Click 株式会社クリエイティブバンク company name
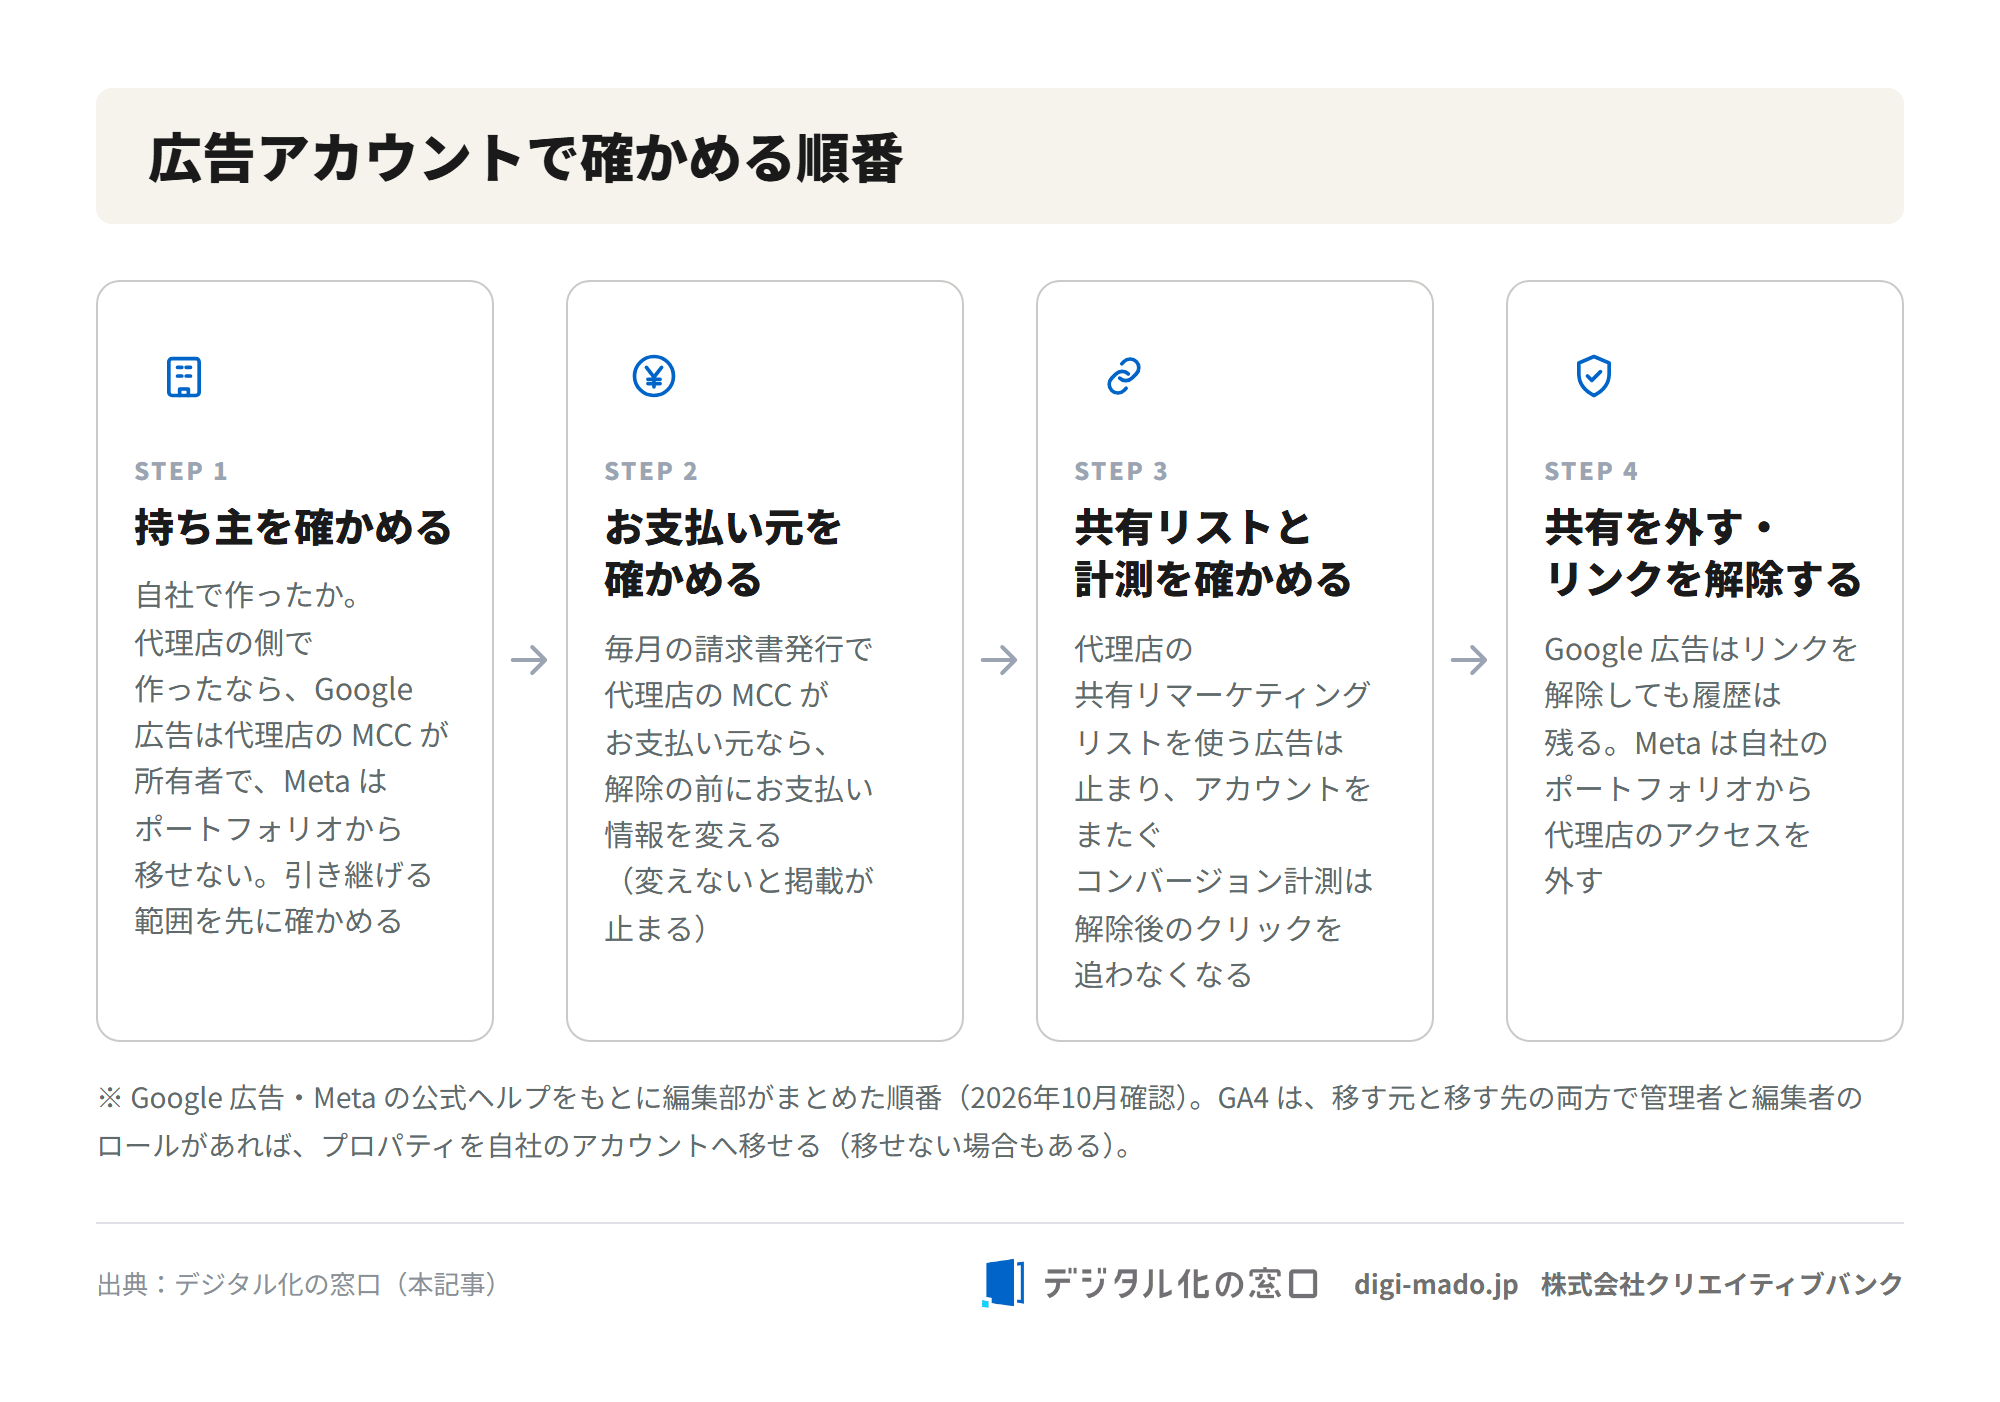The image size is (2000, 1402). coord(1722,1284)
